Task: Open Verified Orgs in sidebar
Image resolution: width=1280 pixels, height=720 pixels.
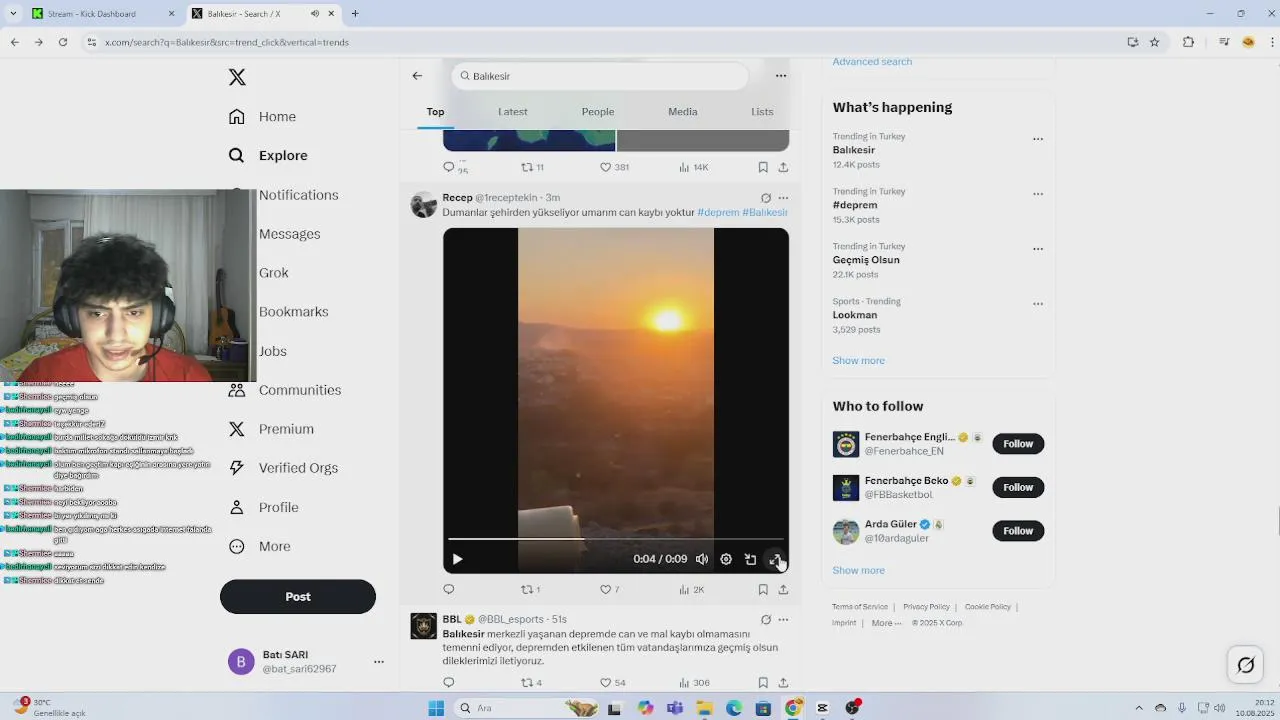Action: click(x=283, y=468)
